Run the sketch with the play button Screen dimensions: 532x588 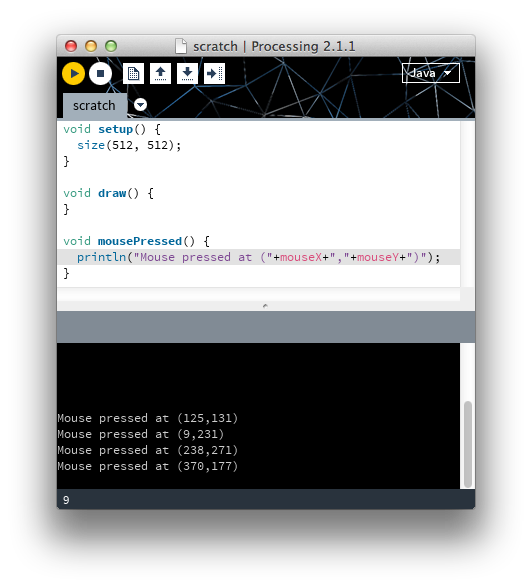point(73,73)
